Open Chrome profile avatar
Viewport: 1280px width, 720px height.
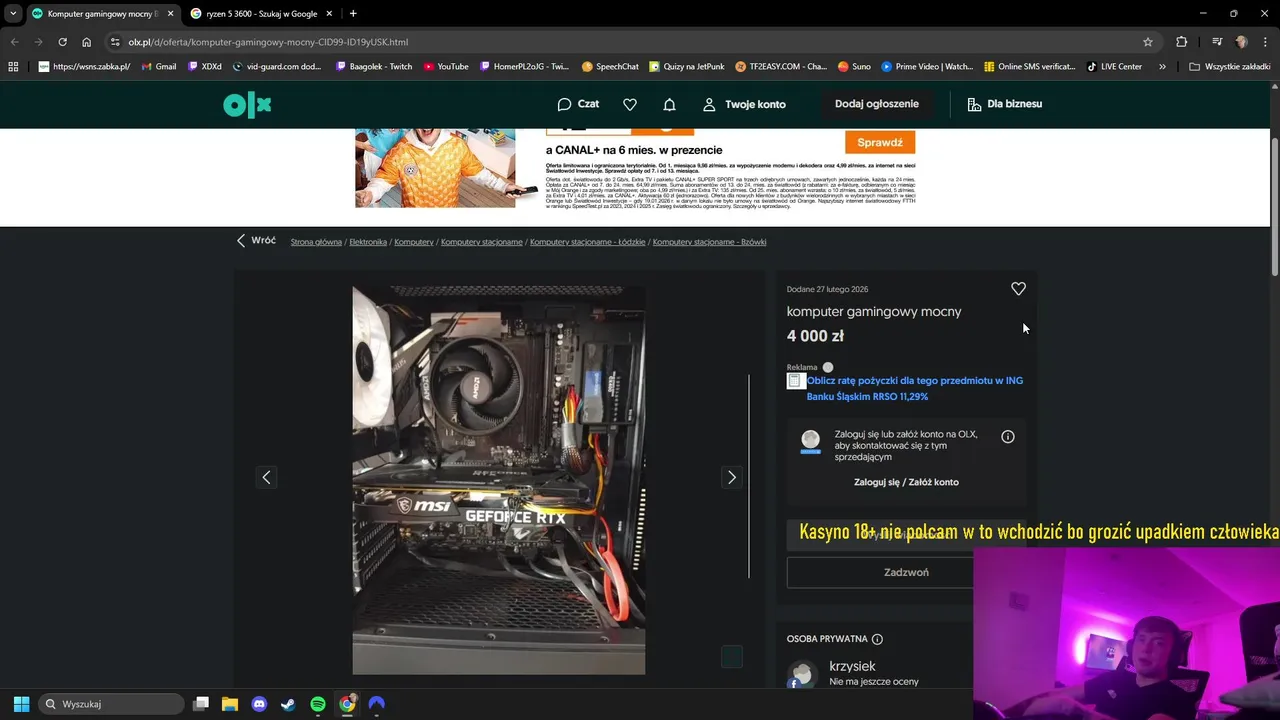[1242, 42]
